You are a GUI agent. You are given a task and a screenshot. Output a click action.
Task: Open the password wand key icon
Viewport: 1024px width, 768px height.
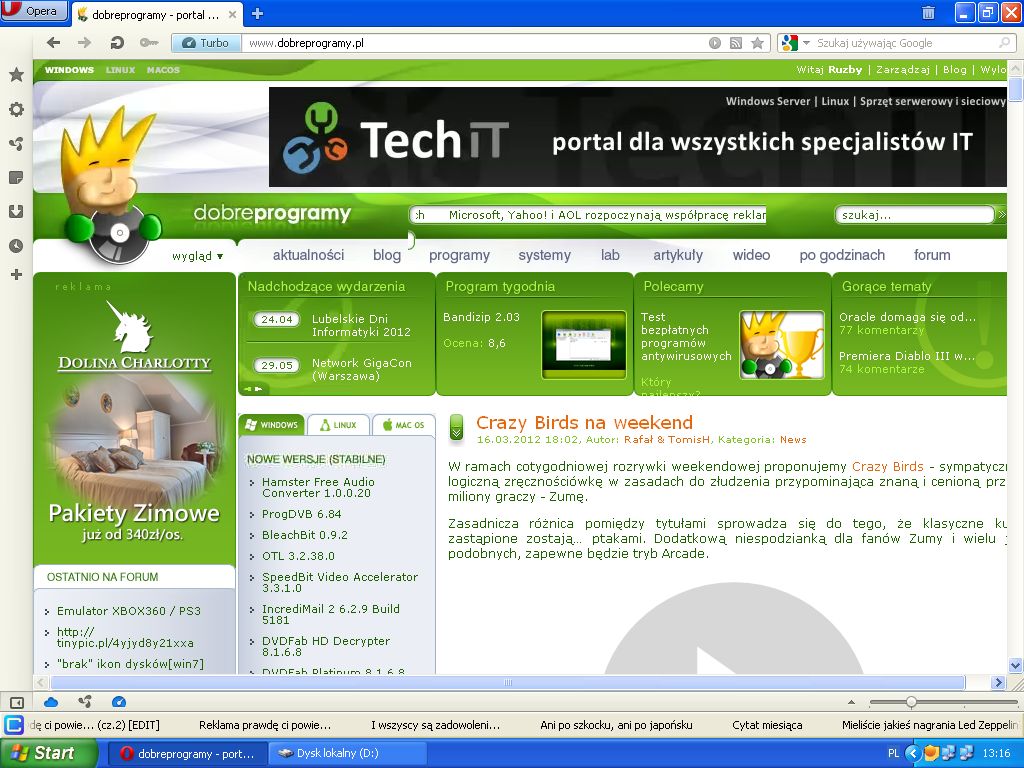pyautogui.click(x=149, y=43)
